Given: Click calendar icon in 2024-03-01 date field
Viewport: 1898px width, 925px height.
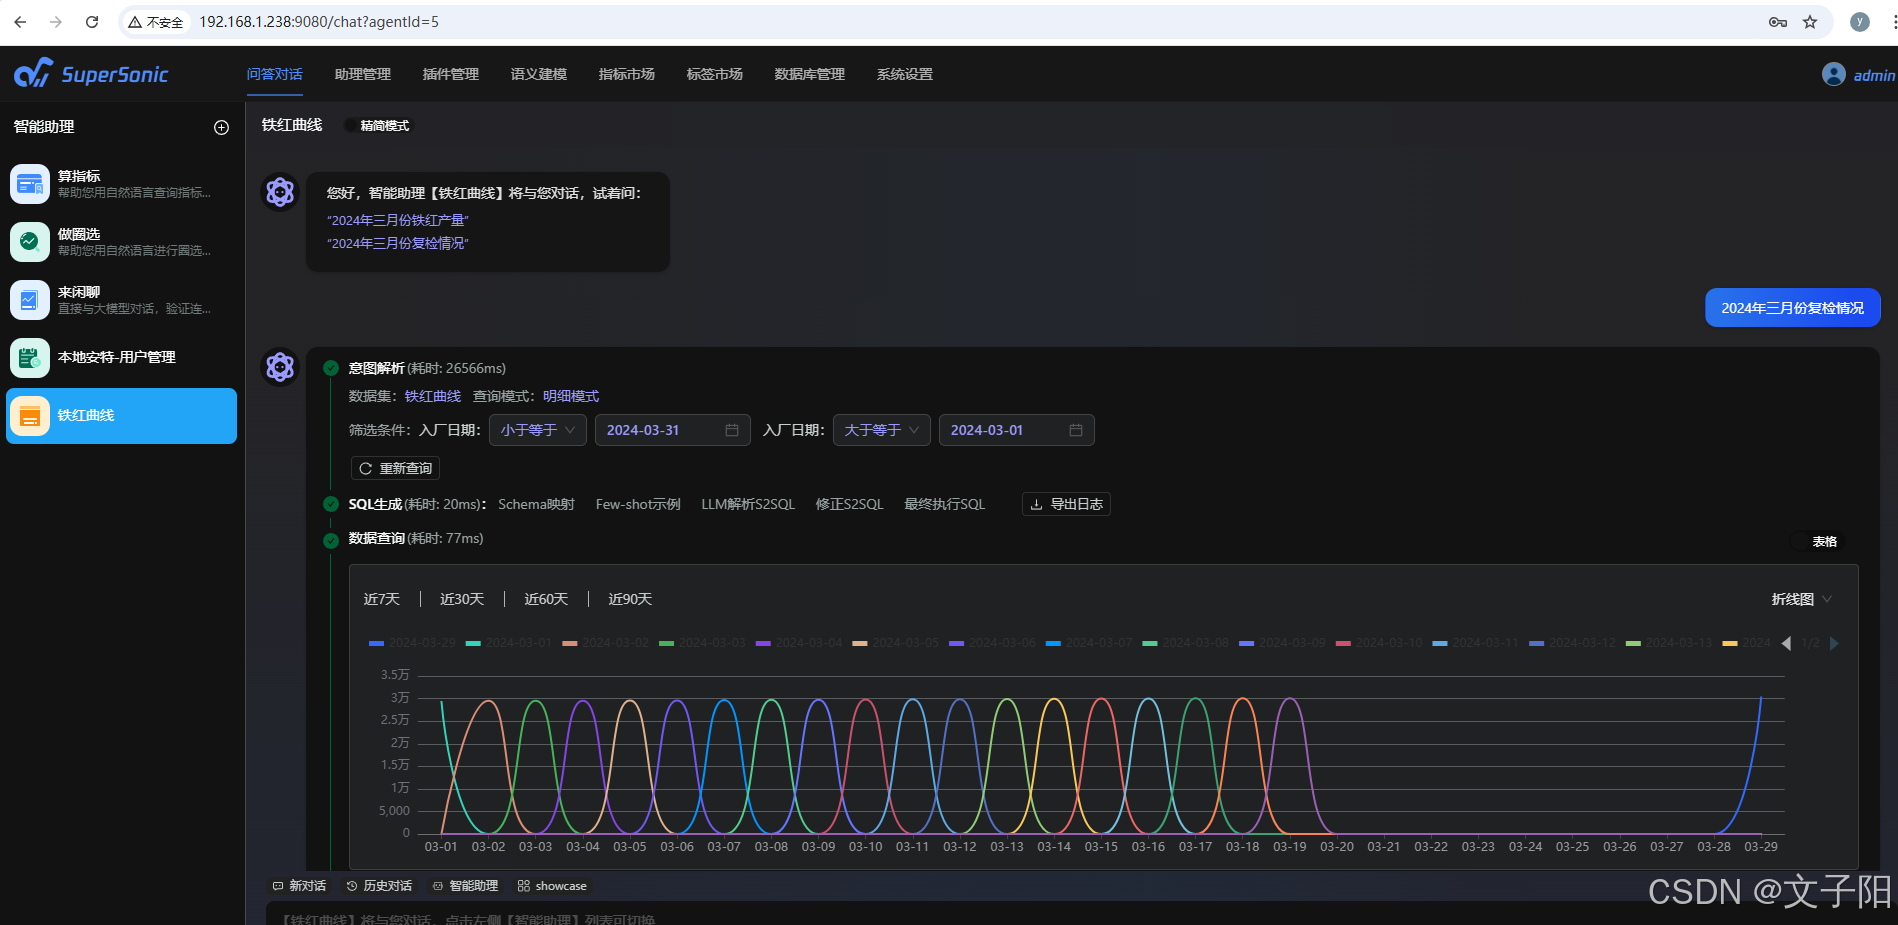Looking at the screenshot, I should click(1076, 430).
